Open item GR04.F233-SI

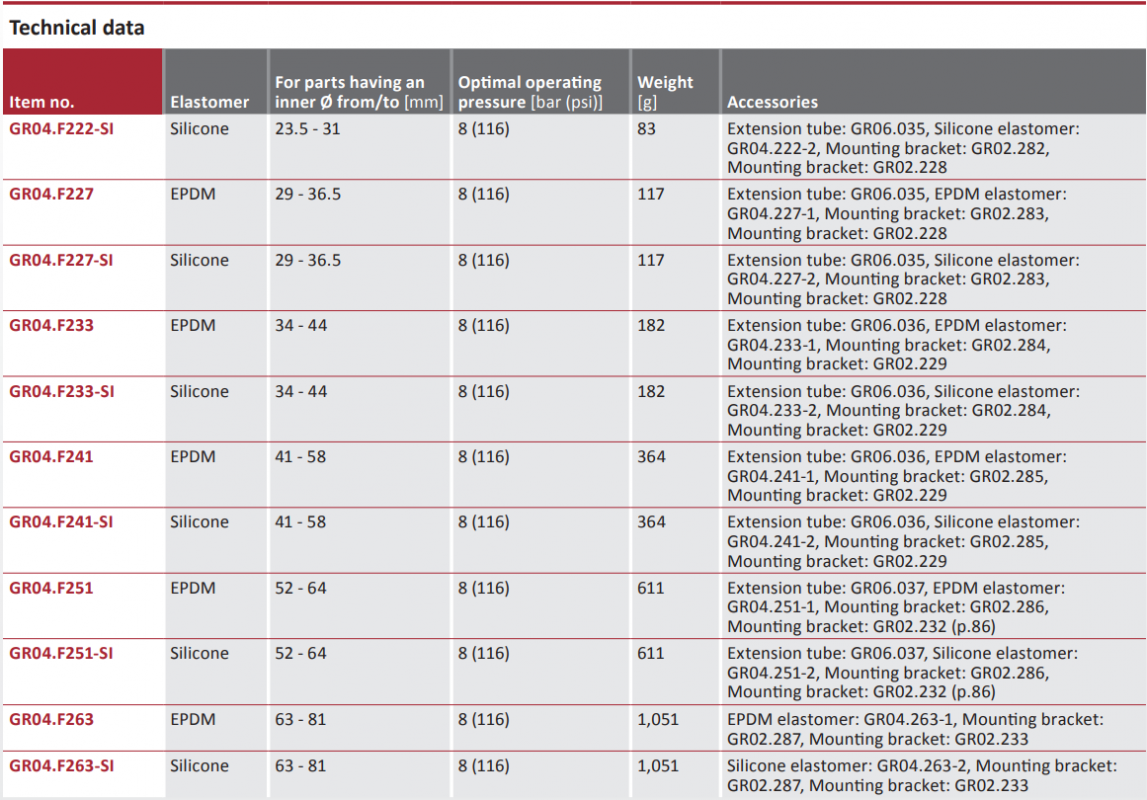[61, 391]
